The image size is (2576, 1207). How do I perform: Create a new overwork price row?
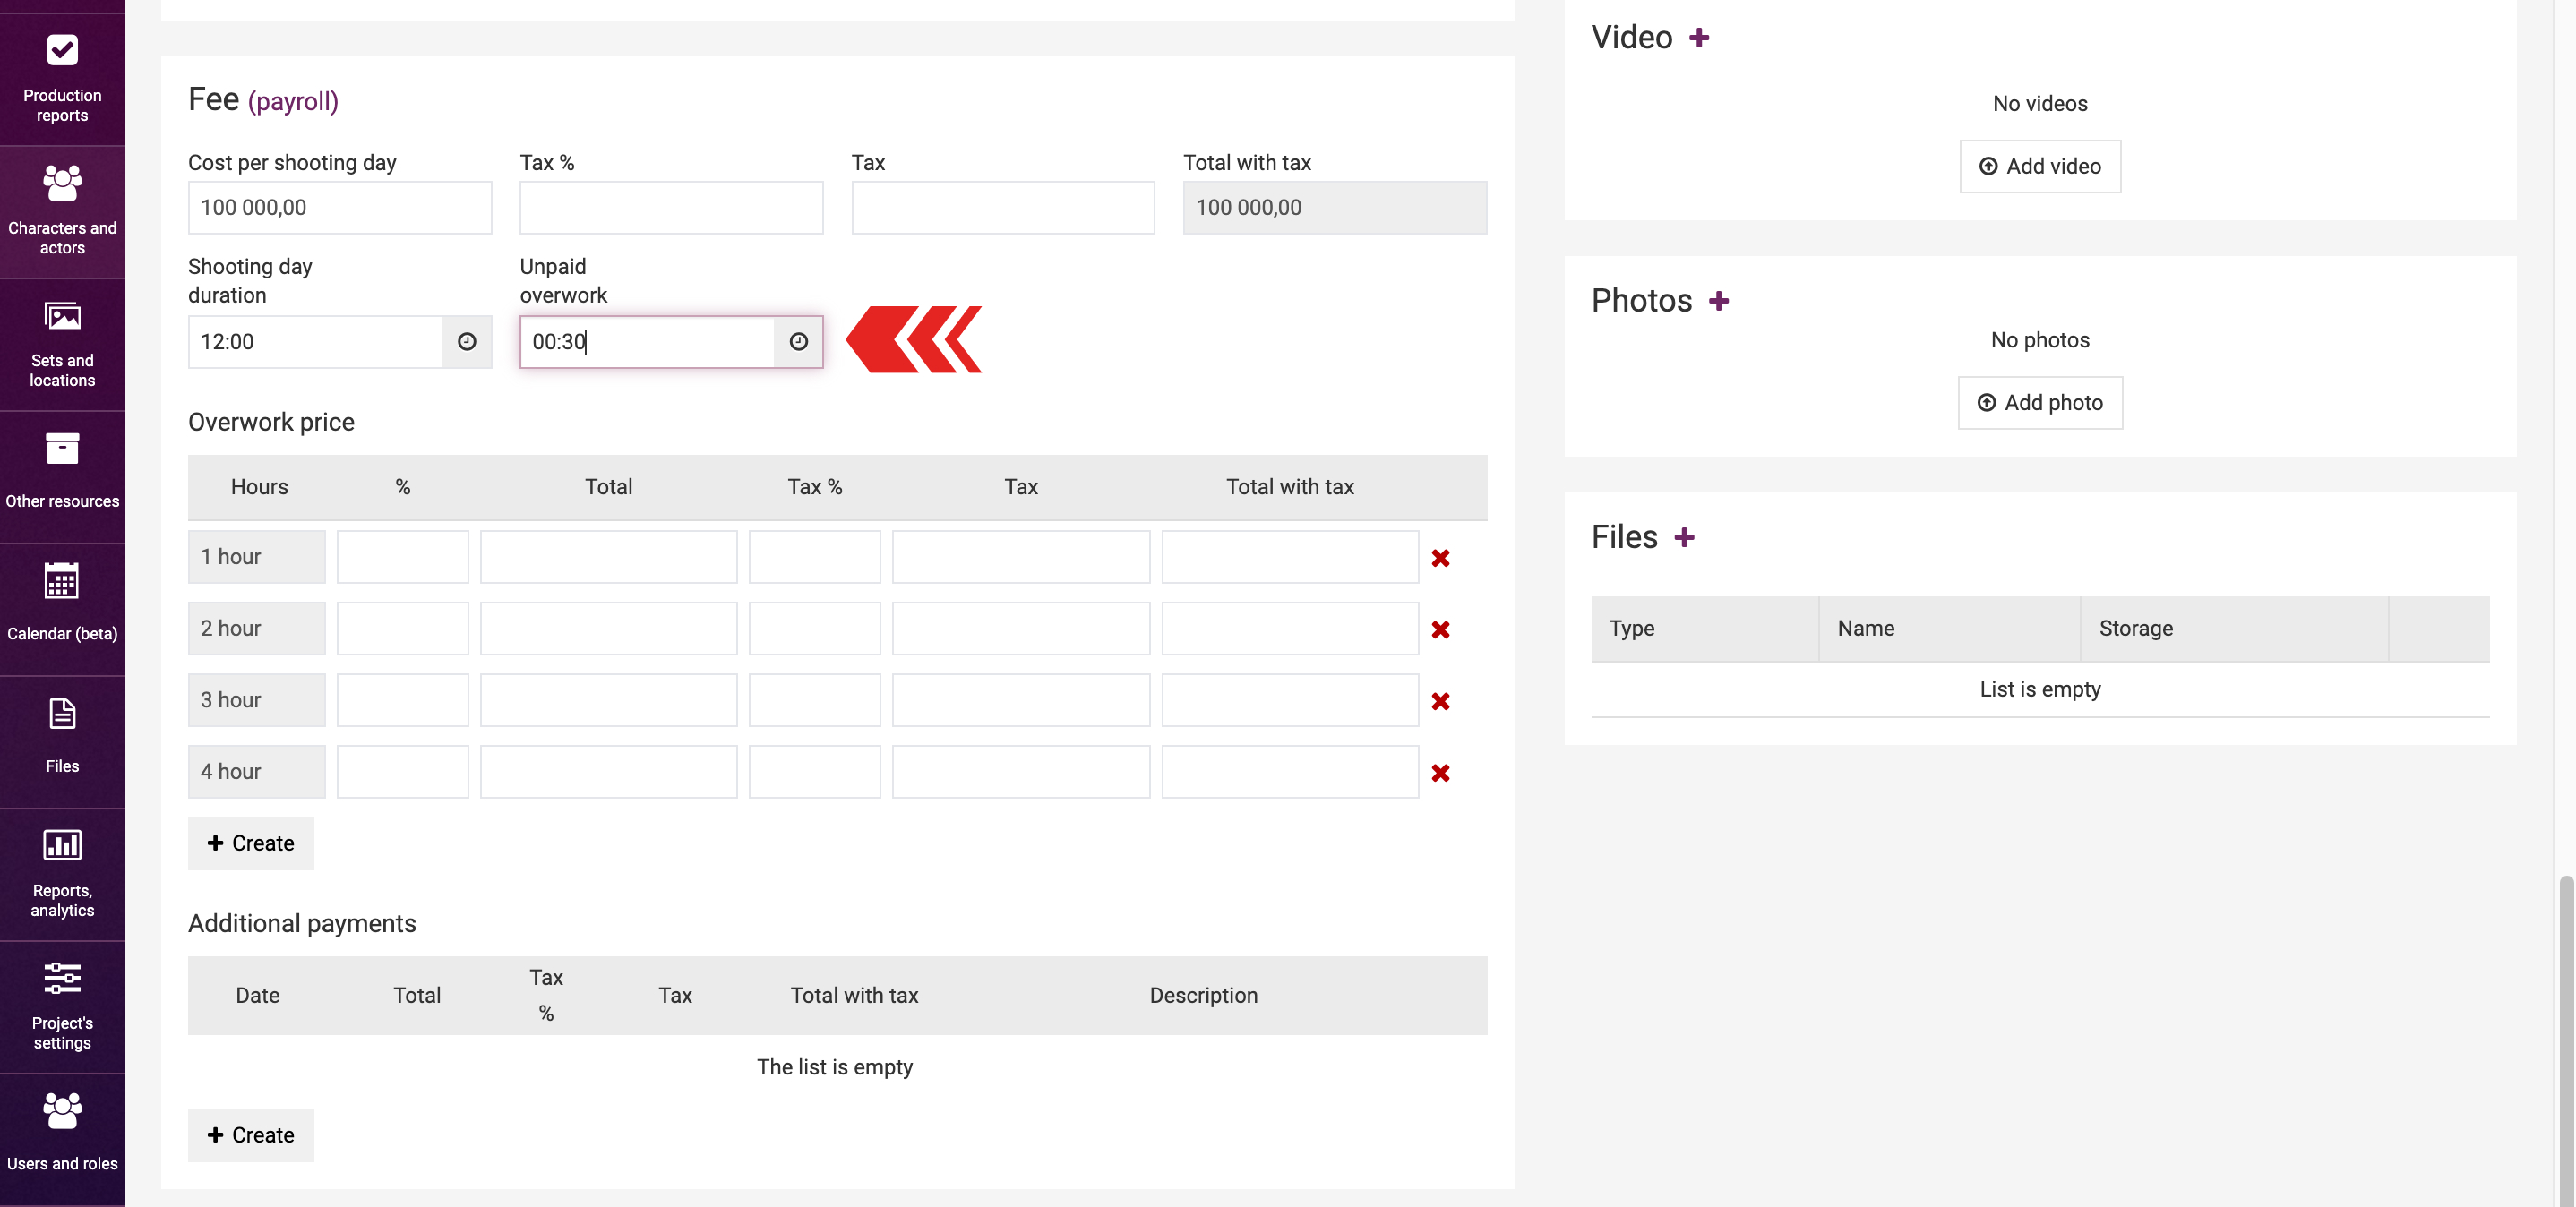(251, 843)
